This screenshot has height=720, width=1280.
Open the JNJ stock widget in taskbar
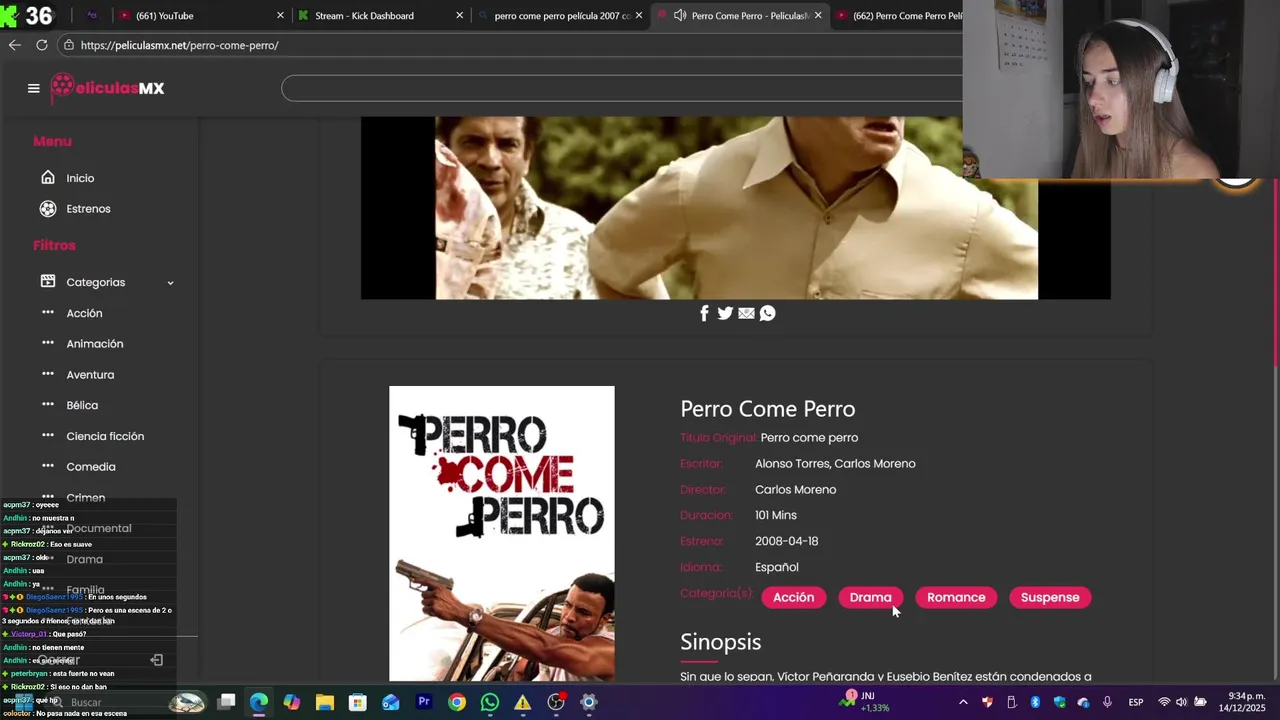(x=862, y=702)
